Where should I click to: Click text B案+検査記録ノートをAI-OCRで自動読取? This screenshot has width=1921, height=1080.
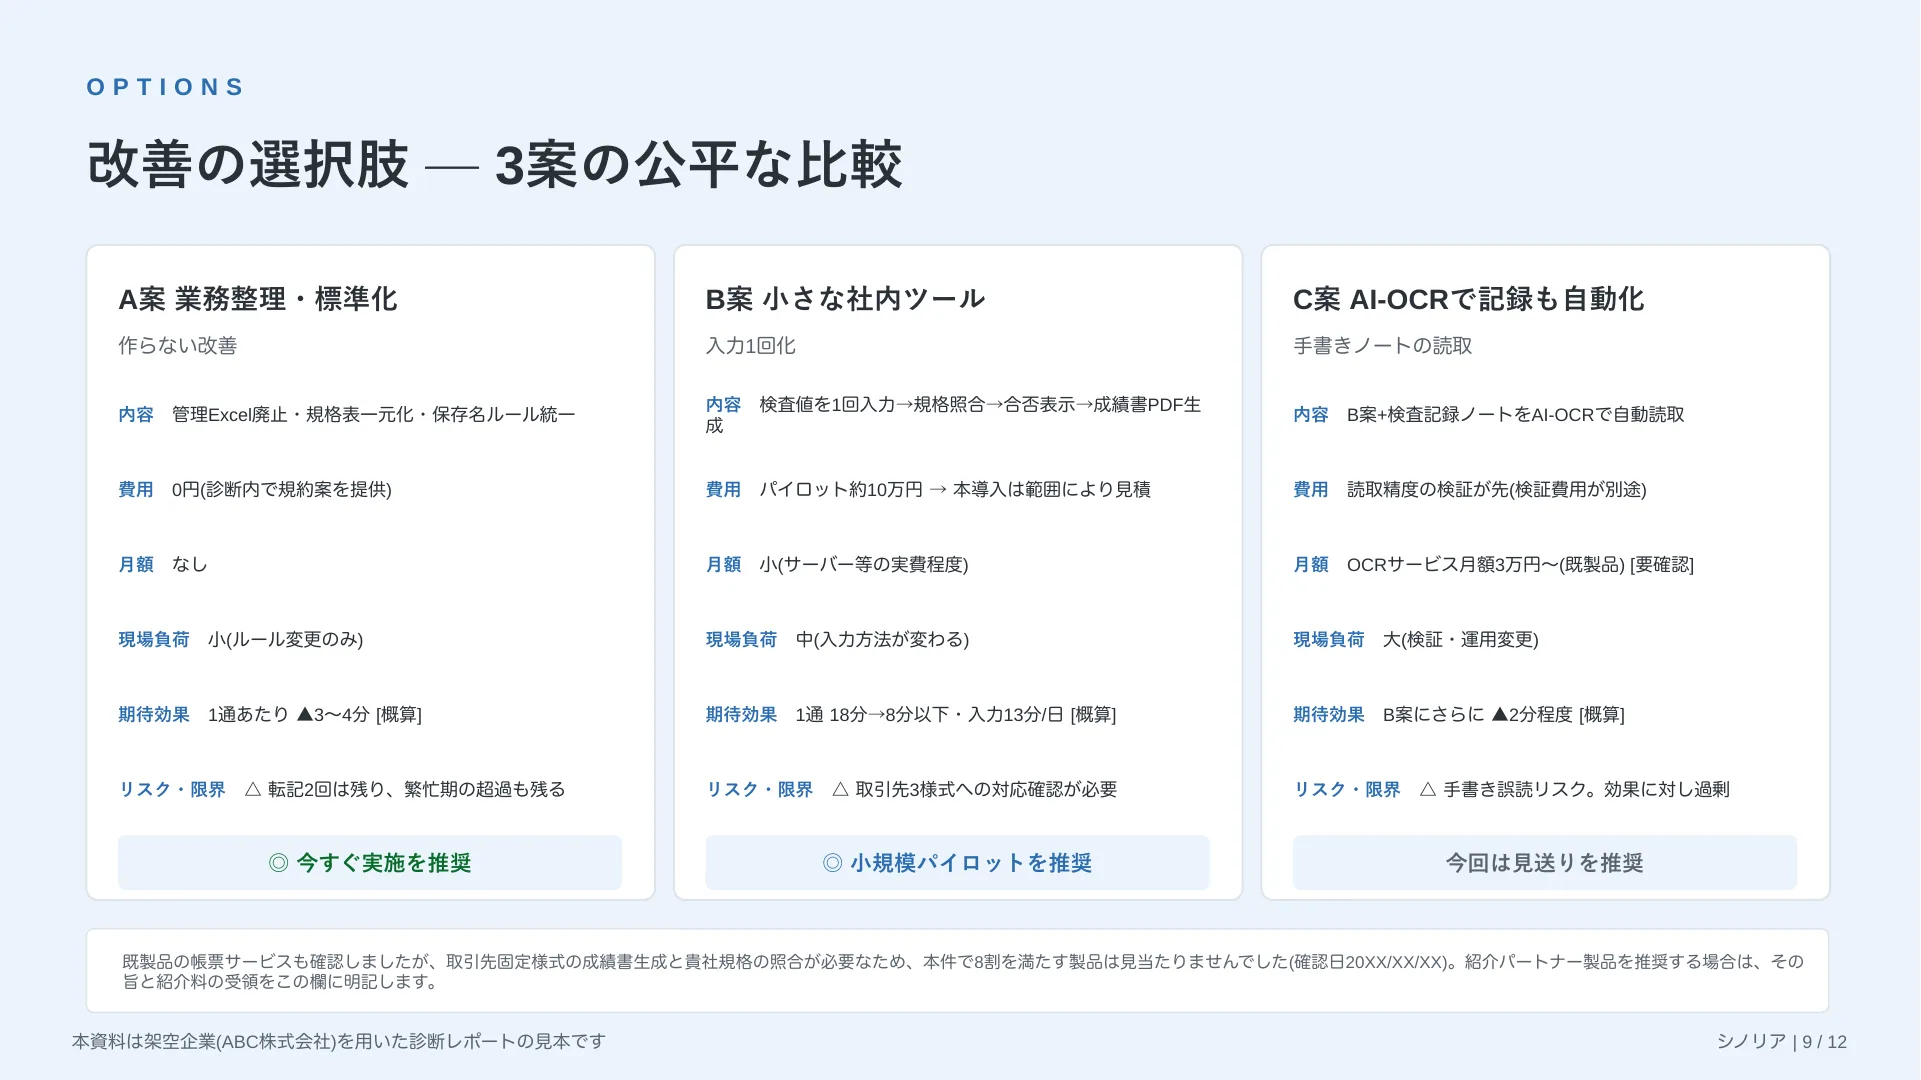tap(1515, 414)
